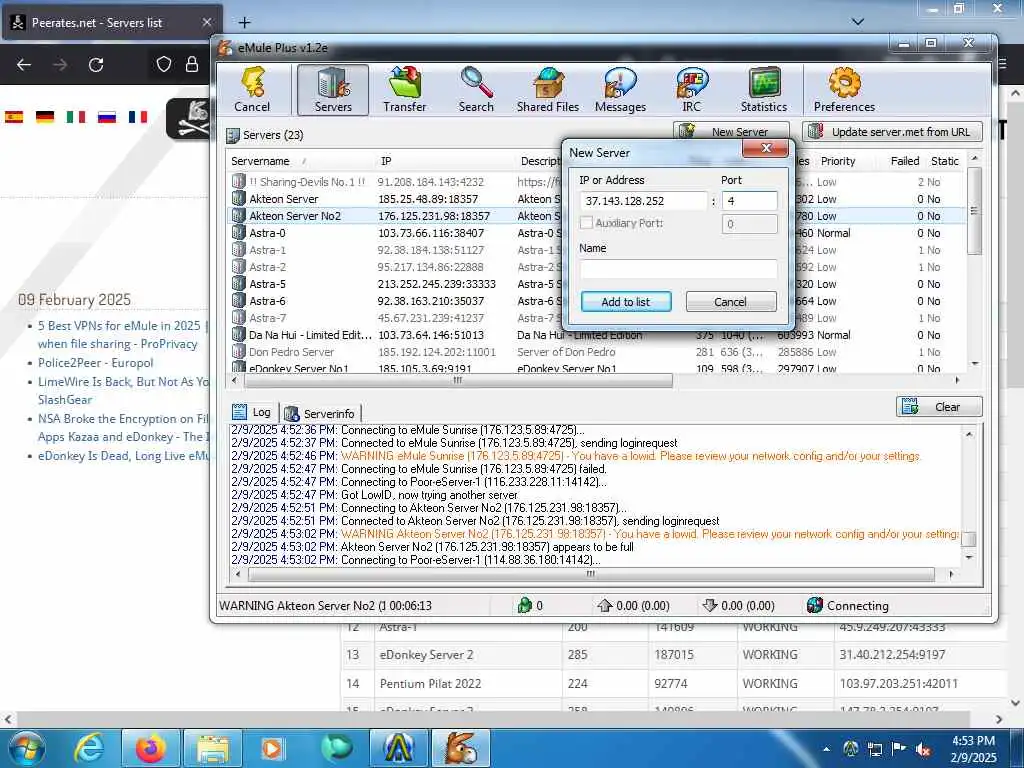Switch to the Log tab
The image size is (1024, 768).
tap(253, 412)
